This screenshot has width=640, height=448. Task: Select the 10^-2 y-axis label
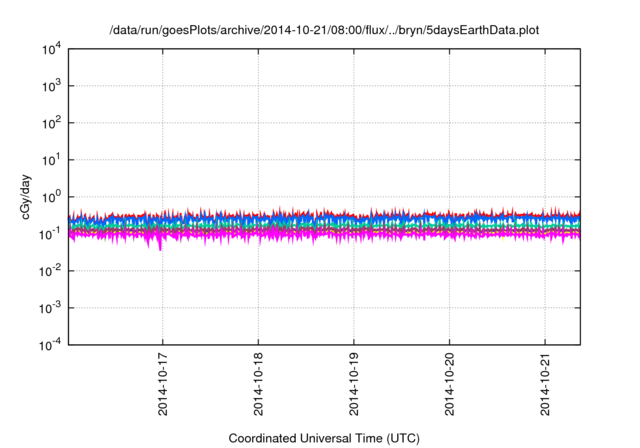[51, 271]
